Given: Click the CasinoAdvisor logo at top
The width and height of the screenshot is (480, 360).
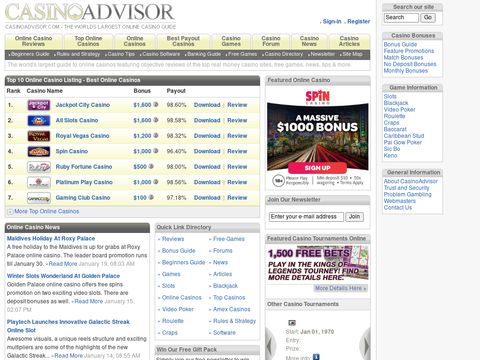Looking at the screenshot, I should pyautogui.click(x=90, y=16).
